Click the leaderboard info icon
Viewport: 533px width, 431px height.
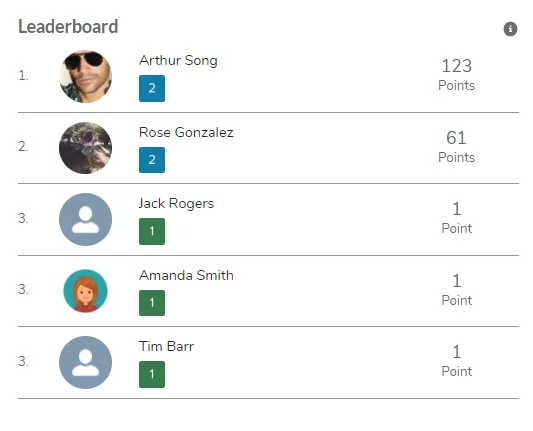click(510, 29)
